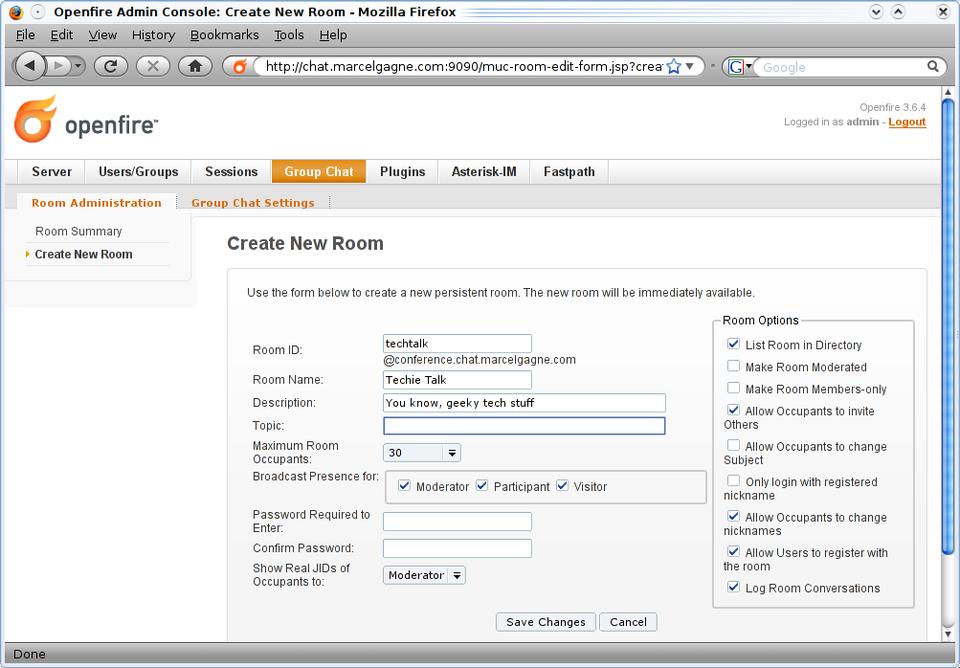
Task: Bookmark page with the star icon
Action: coord(673,66)
